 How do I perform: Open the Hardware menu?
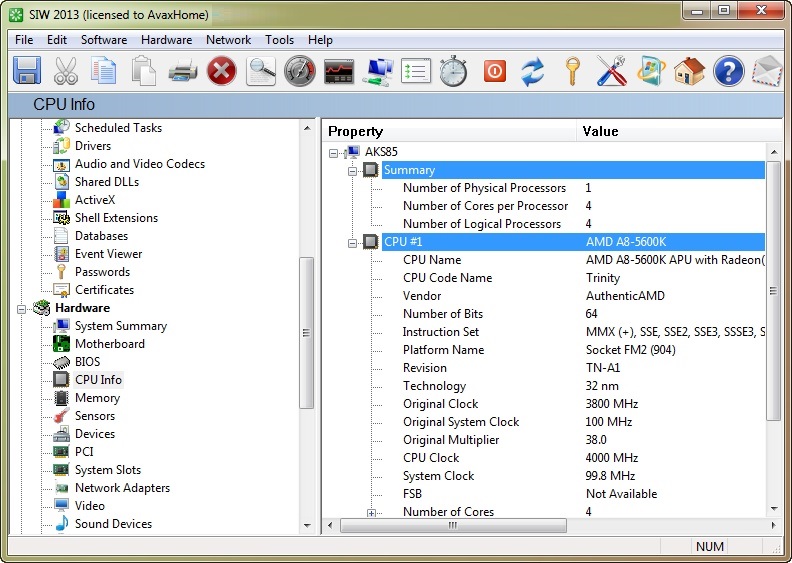click(166, 40)
